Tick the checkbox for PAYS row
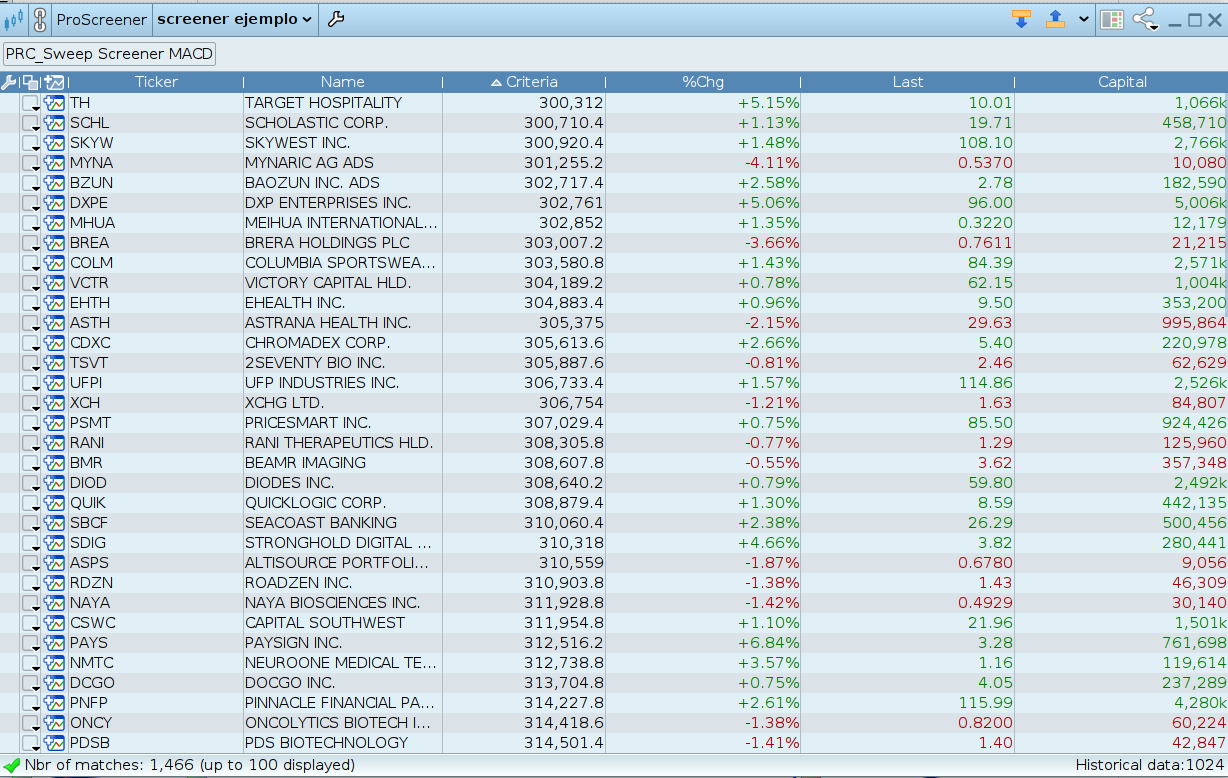This screenshot has height=778, width=1228. click(31, 643)
